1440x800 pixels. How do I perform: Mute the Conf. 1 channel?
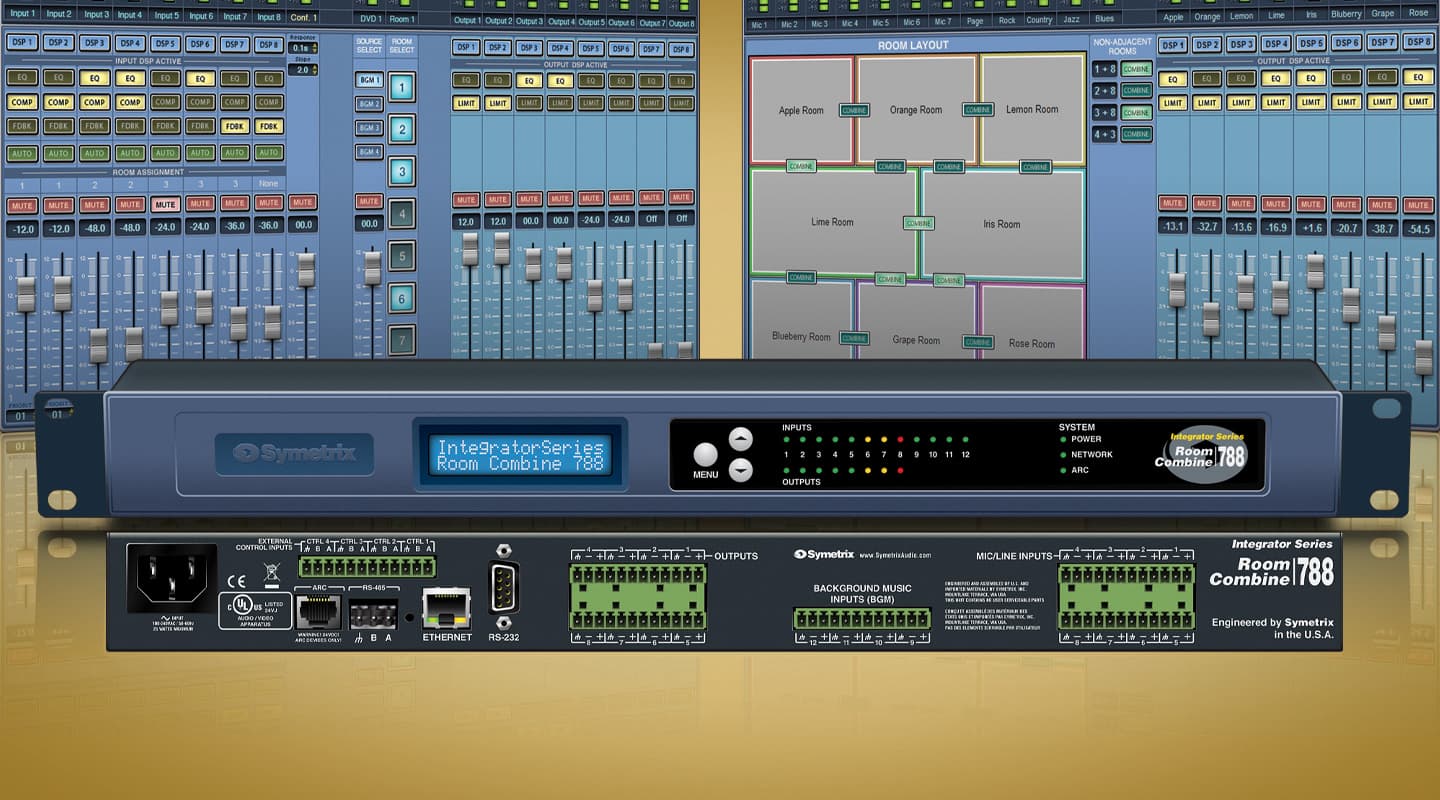click(303, 202)
